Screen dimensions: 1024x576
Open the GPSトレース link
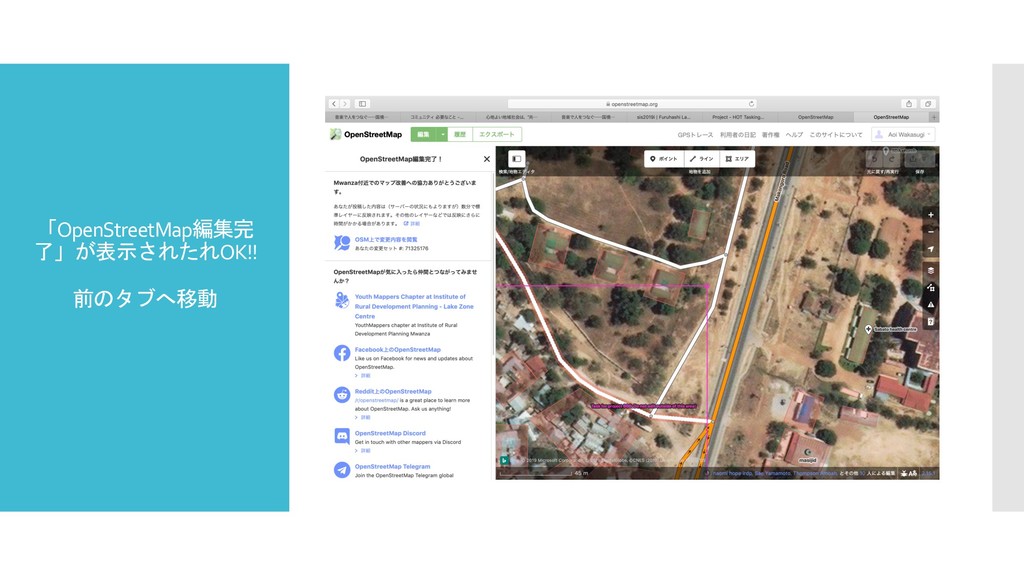[695, 135]
